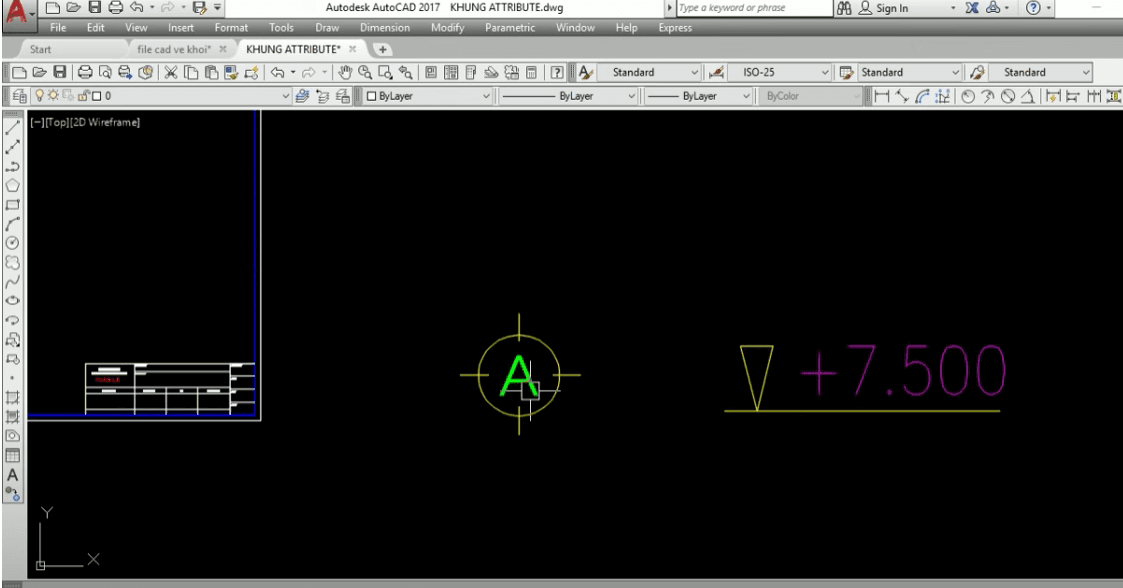Open the QuickCalc calculator icon
This screenshot has height=588, width=1123.
531,72
